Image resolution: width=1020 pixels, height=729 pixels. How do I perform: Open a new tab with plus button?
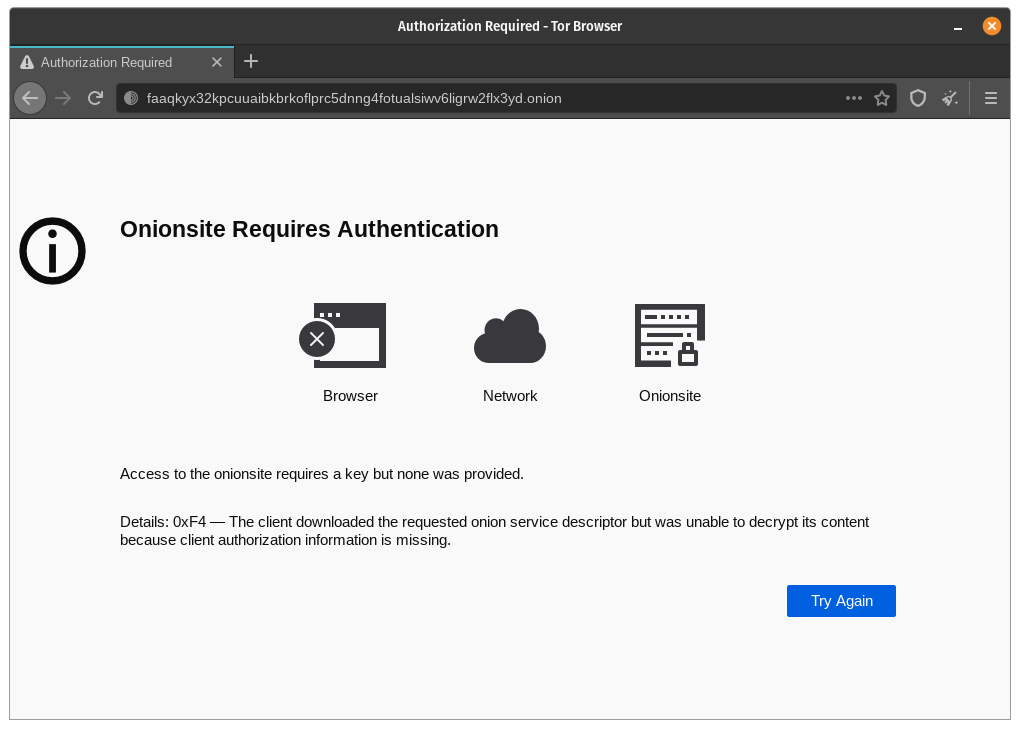pos(250,61)
